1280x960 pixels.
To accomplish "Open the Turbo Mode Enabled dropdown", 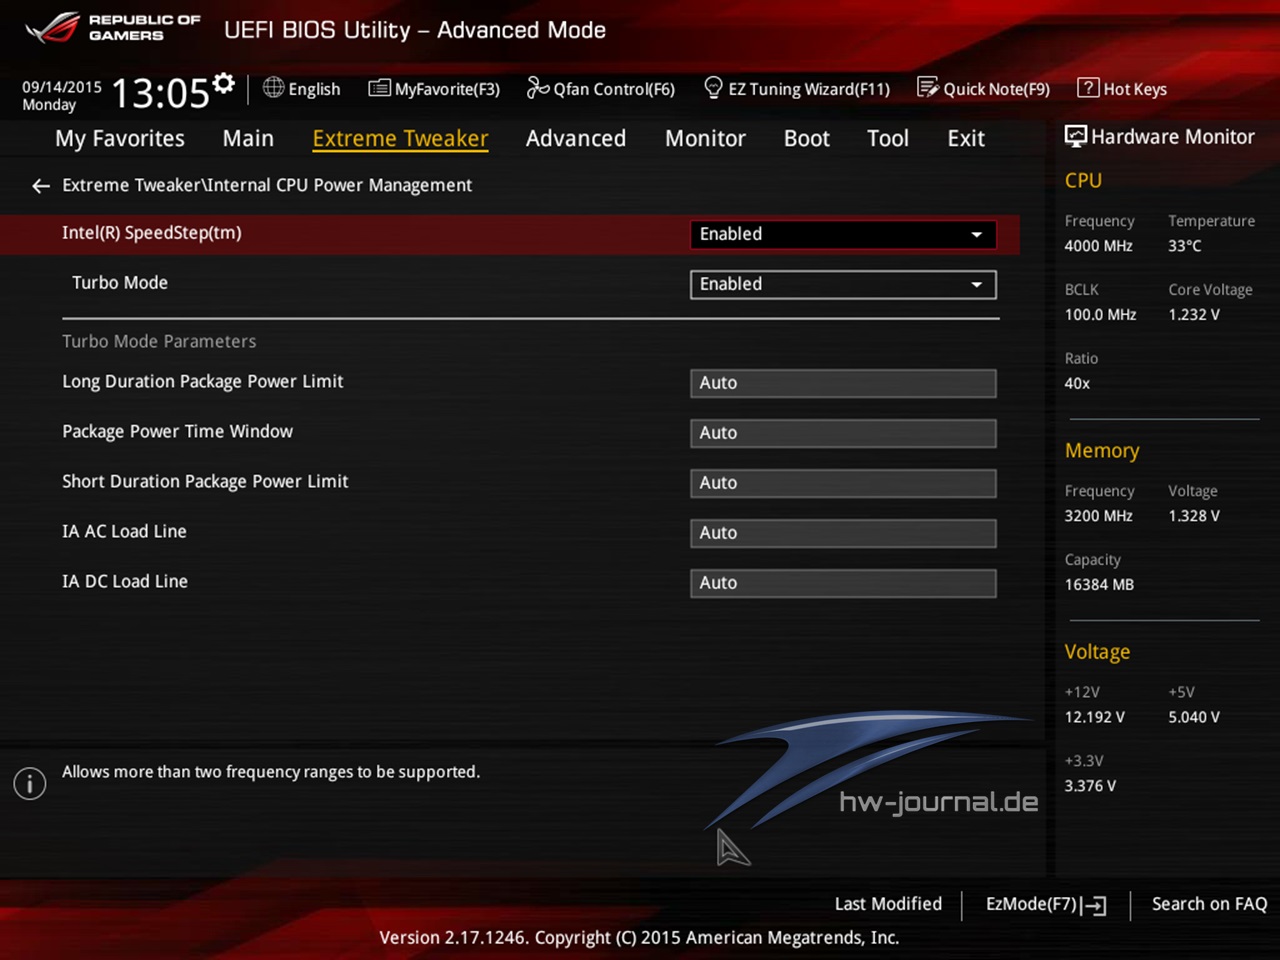I will pos(843,284).
